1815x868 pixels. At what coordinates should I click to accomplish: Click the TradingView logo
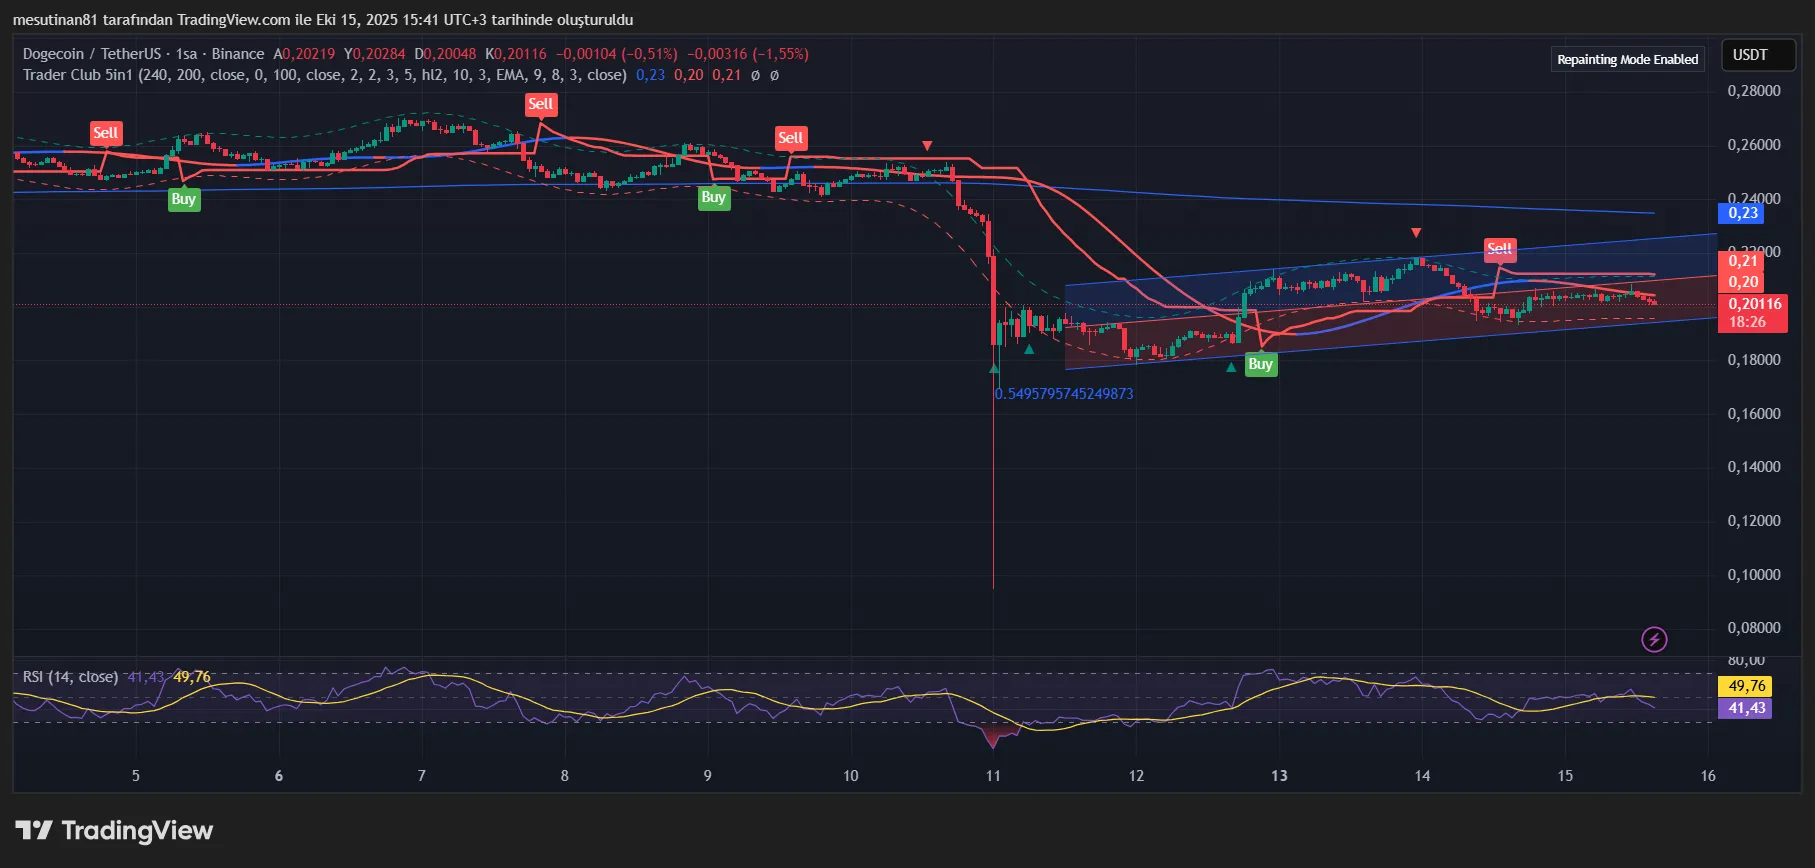[x=114, y=831]
